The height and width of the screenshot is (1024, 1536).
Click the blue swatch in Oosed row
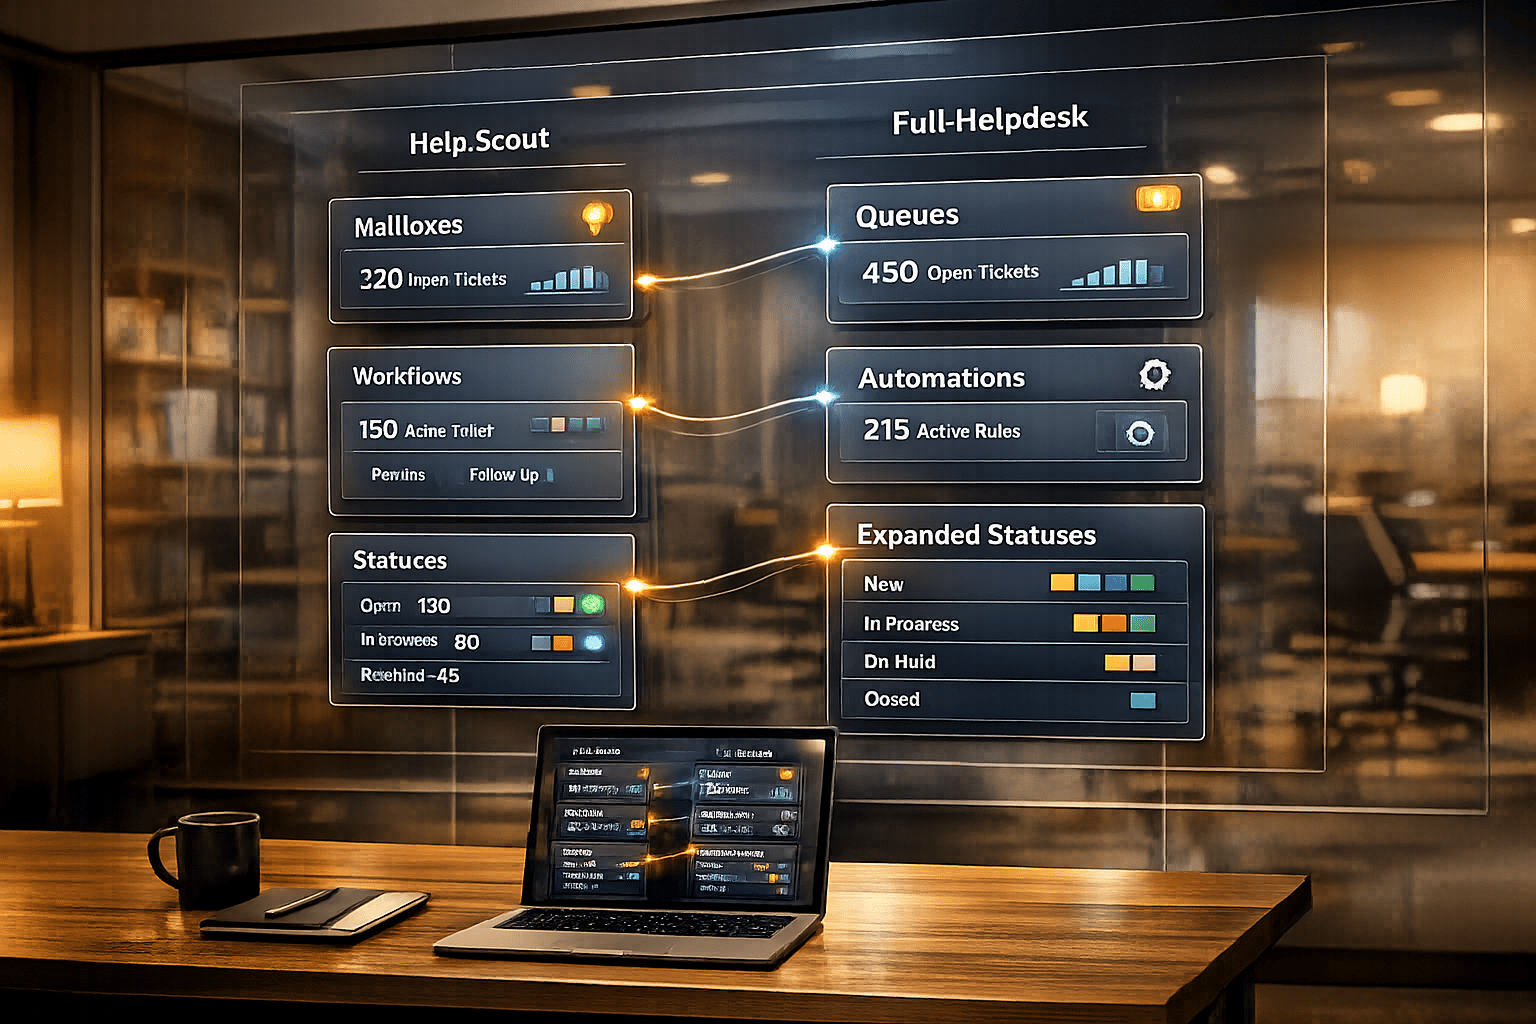point(1142,700)
